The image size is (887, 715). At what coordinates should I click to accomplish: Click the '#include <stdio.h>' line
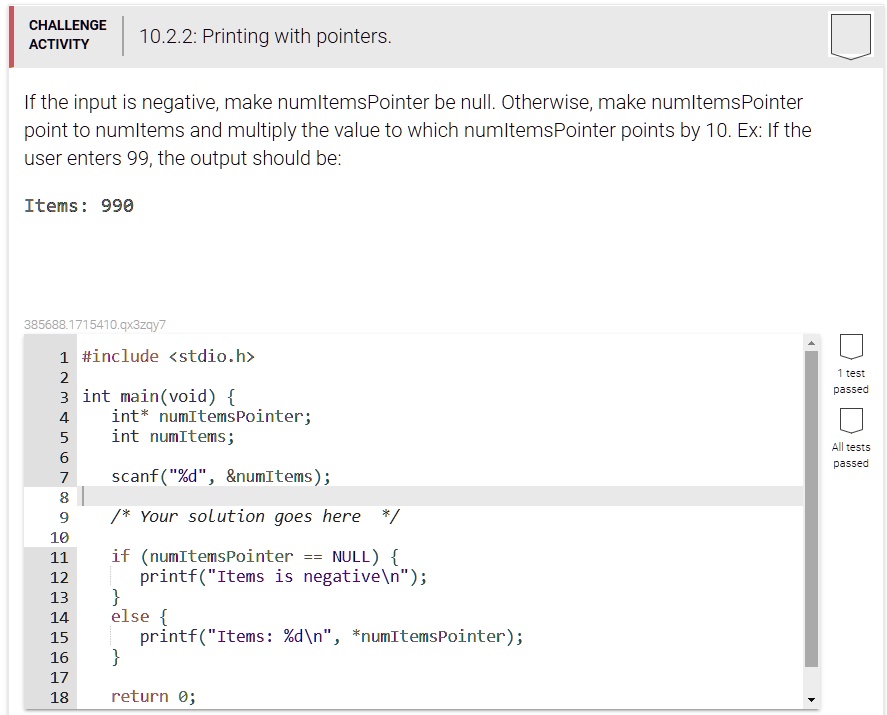coord(168,356)
